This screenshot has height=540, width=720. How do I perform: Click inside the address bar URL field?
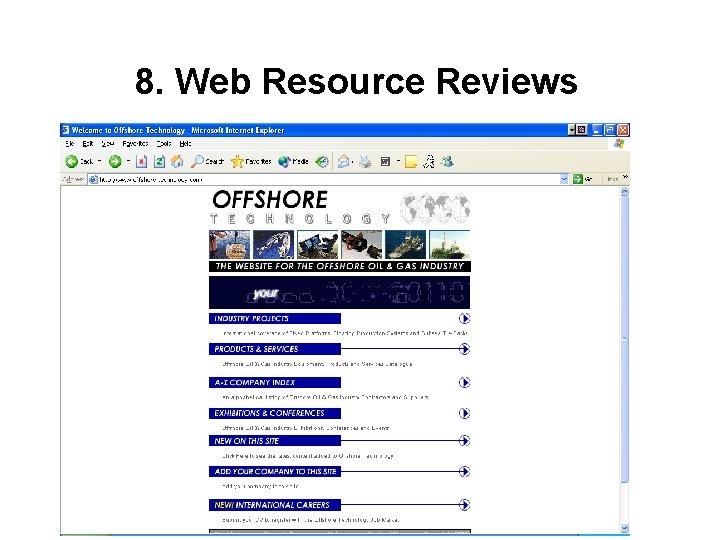[x=328, y=180]
